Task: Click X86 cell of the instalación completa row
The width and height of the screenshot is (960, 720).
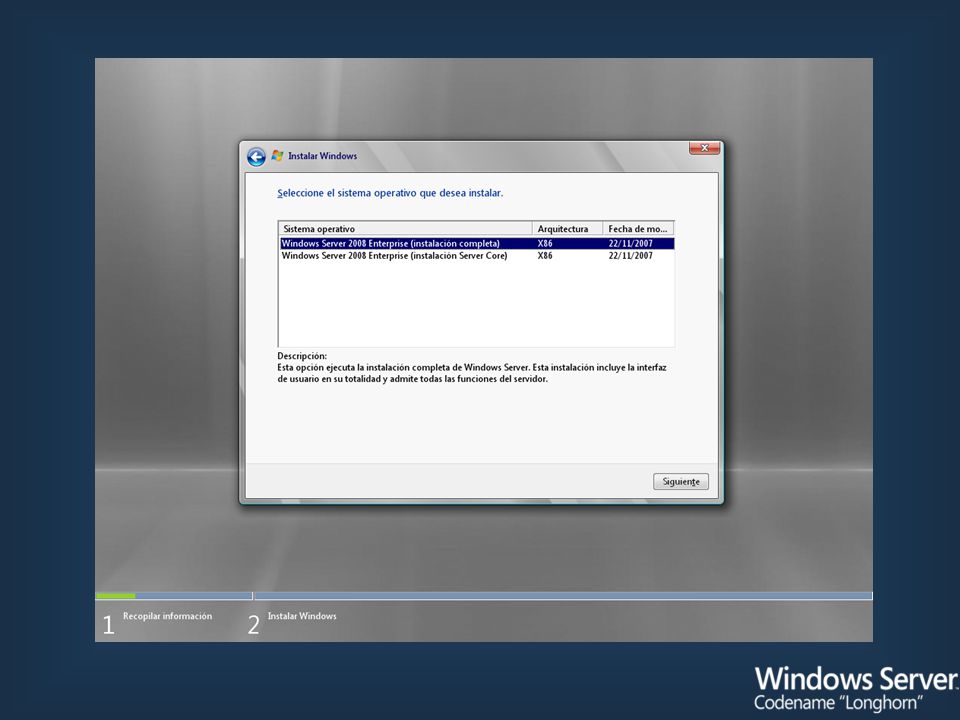Action: click(x=545, y=243)
